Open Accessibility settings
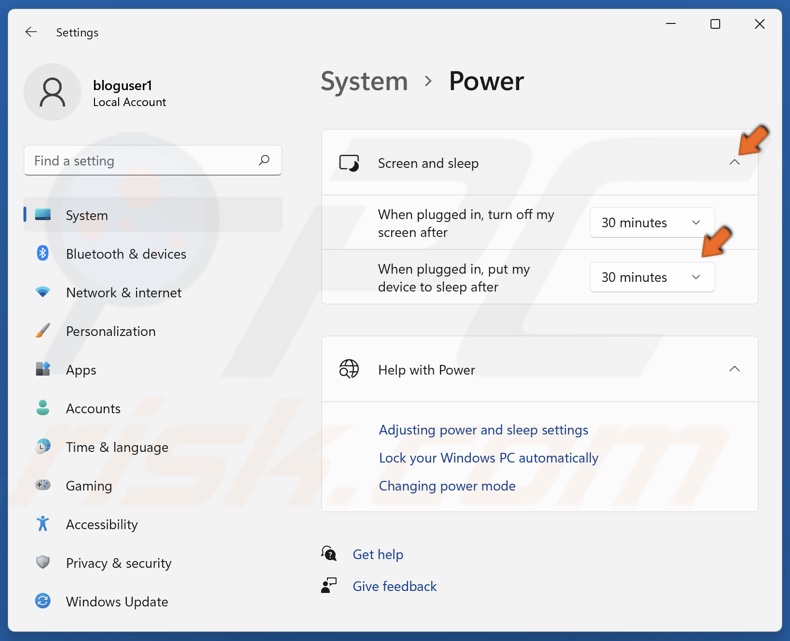The image size is (790, 641). pyautogui.click(x=101, y=524)
